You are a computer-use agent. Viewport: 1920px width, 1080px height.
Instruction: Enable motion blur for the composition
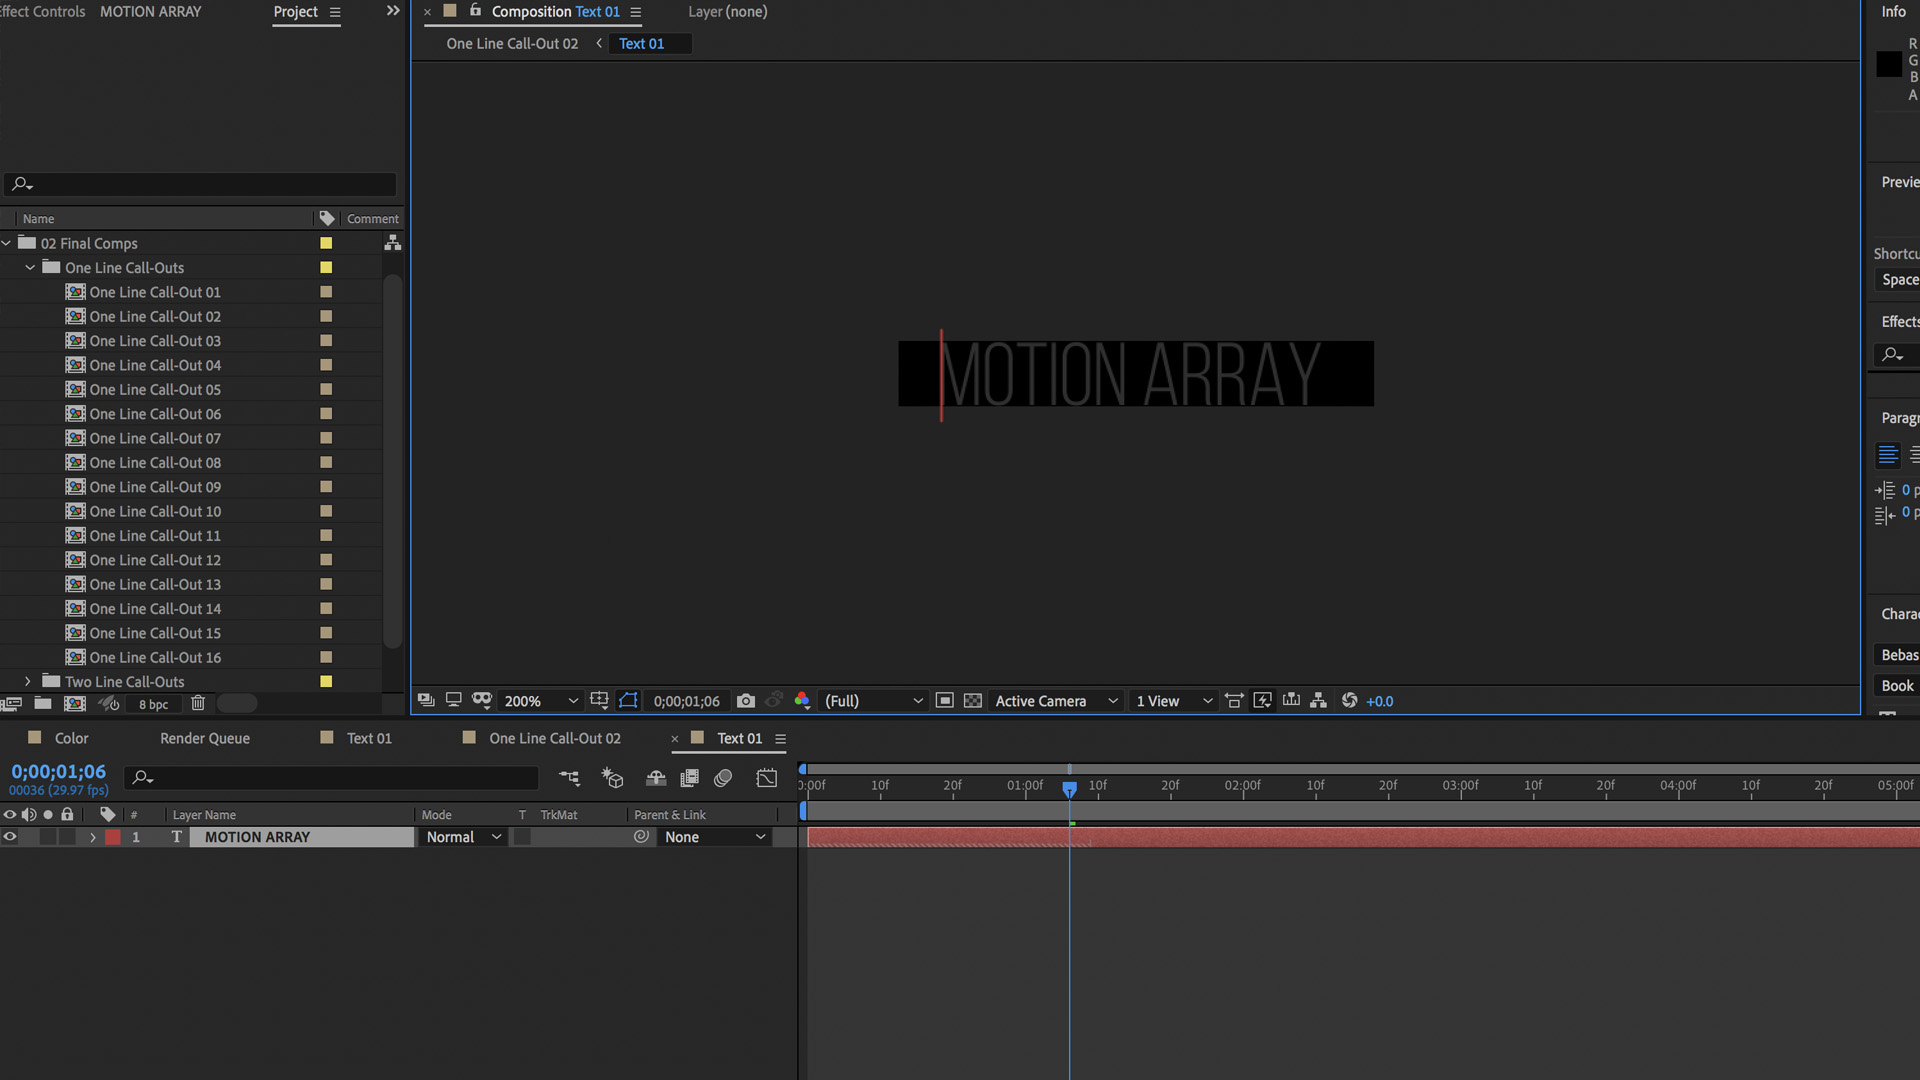(x=723, y=778)
